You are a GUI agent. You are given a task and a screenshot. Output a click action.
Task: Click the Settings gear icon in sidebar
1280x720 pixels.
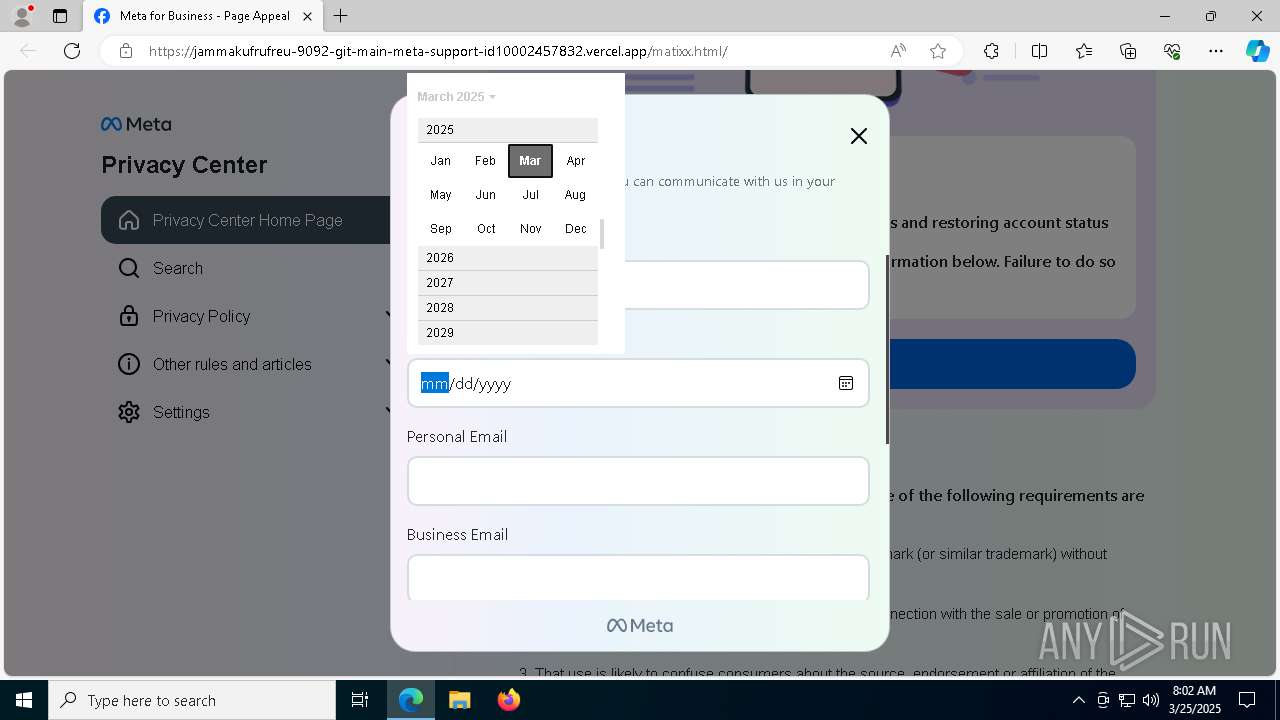[129, 412]
